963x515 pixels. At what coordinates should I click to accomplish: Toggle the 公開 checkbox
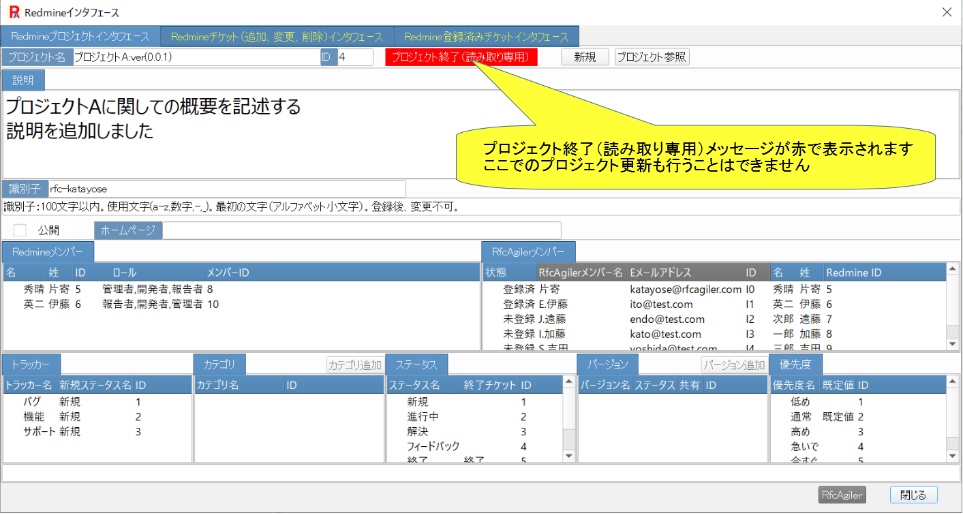[x=20, y=230]
